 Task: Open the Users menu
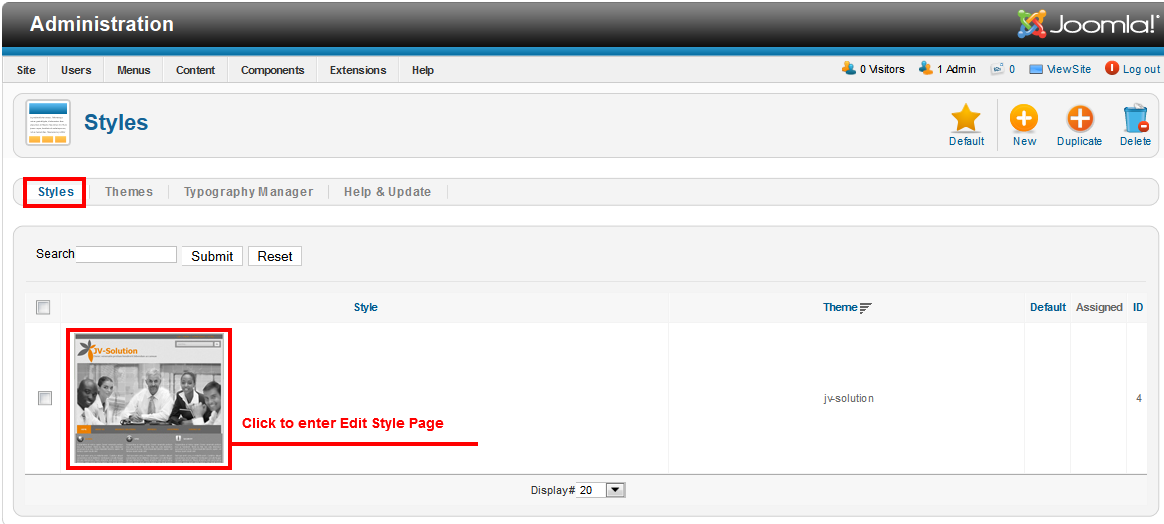click(x=76, y=70)
